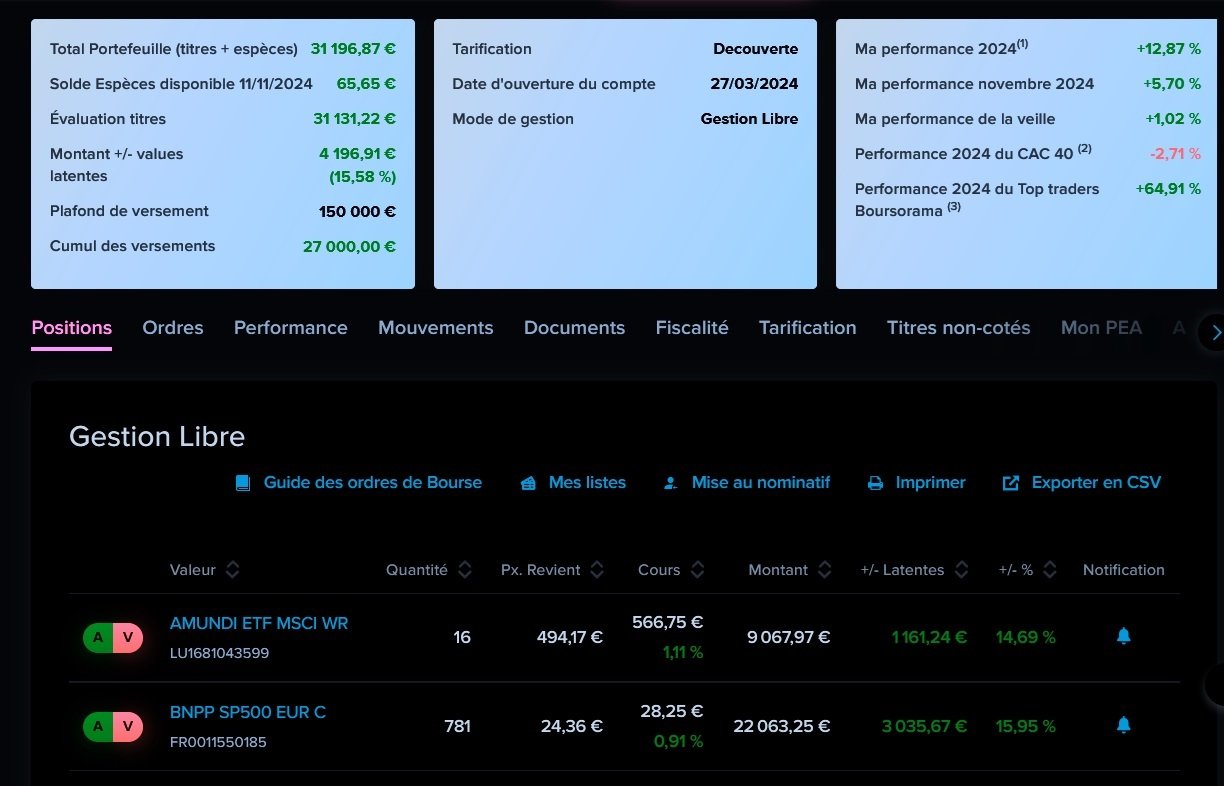Viewport: 1224px width, 786px height.
Task: Expand tabs with right chevron arrow
Action: 1216,332
